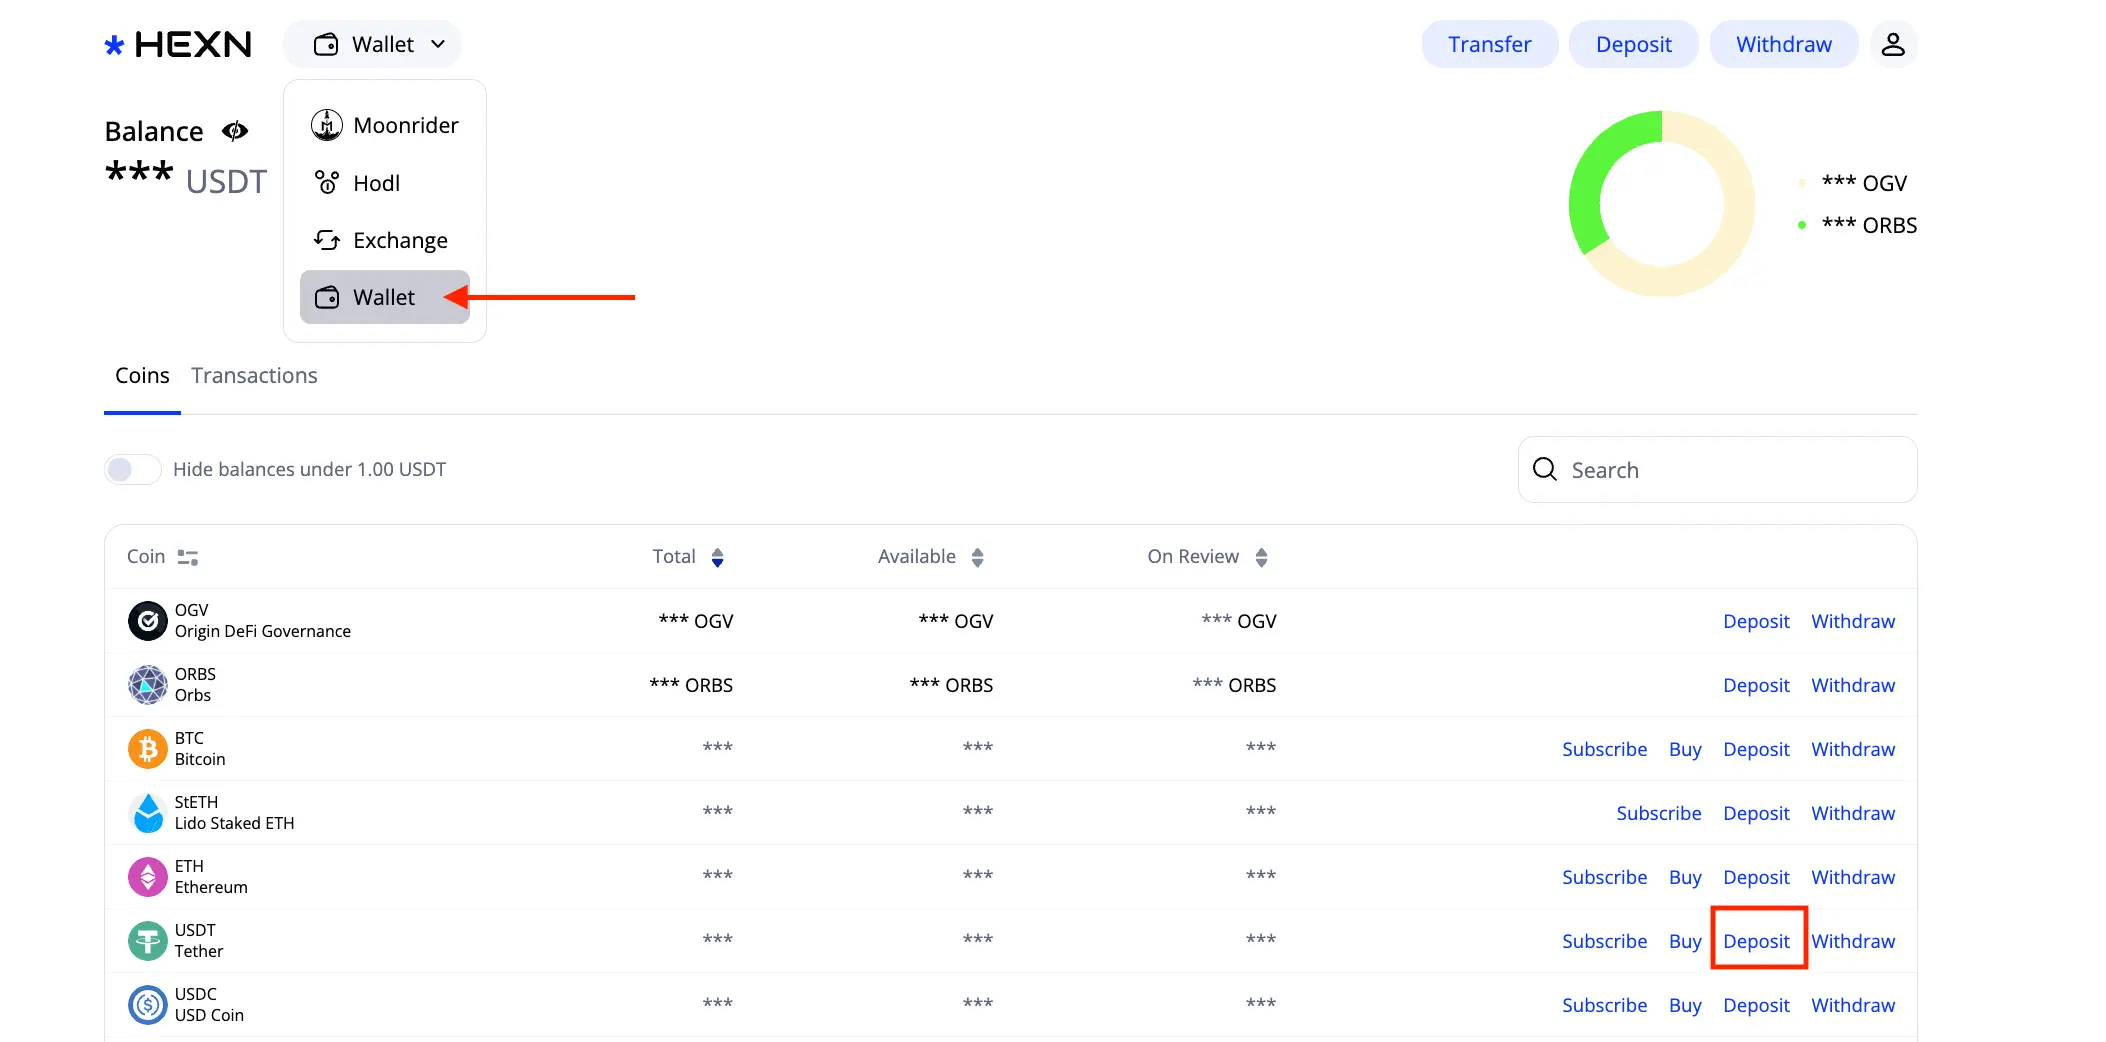Click Buy for Bitcoin
The width and height of the screenshot is (2106, 1042).
coord(1685,749)
